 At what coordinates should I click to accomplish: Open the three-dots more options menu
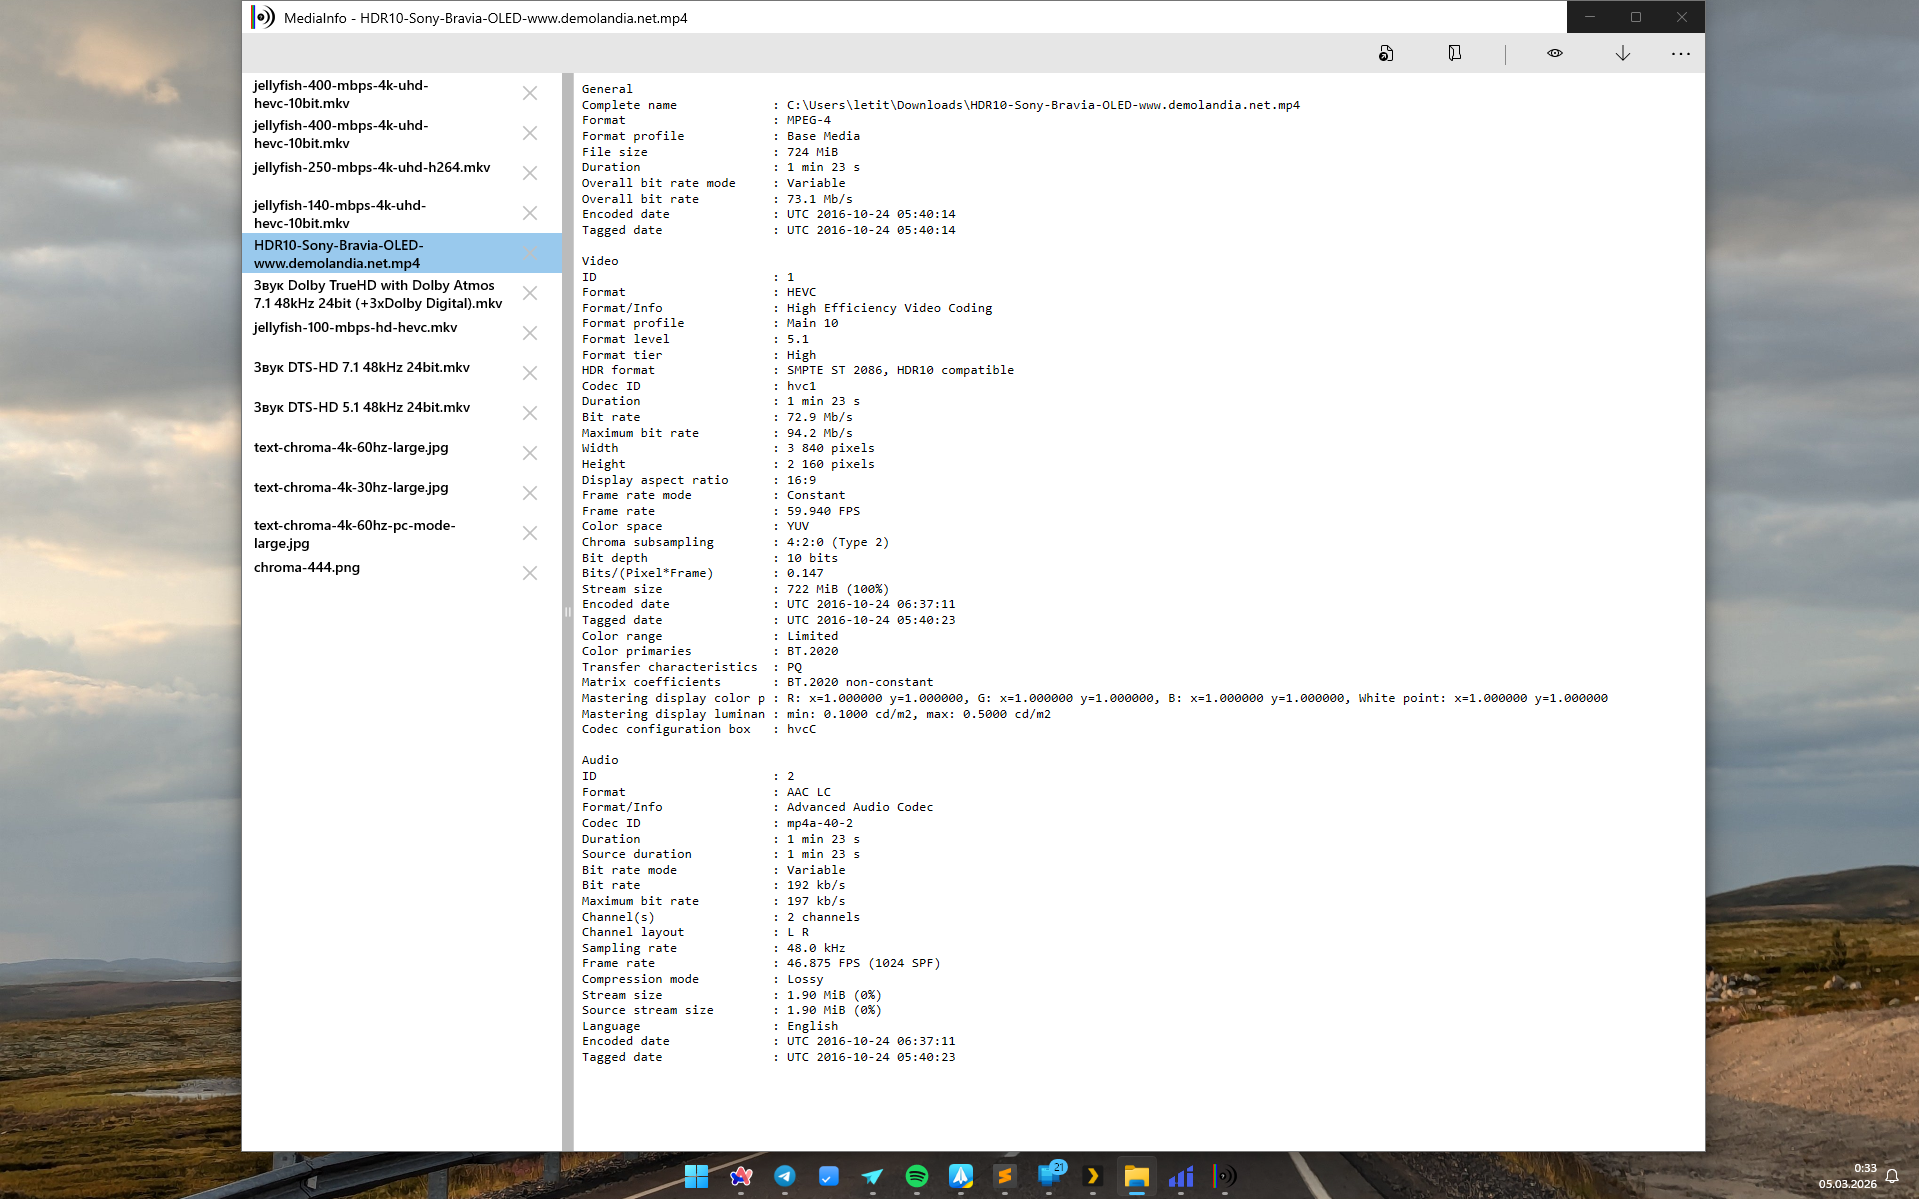click(1680, 54)
